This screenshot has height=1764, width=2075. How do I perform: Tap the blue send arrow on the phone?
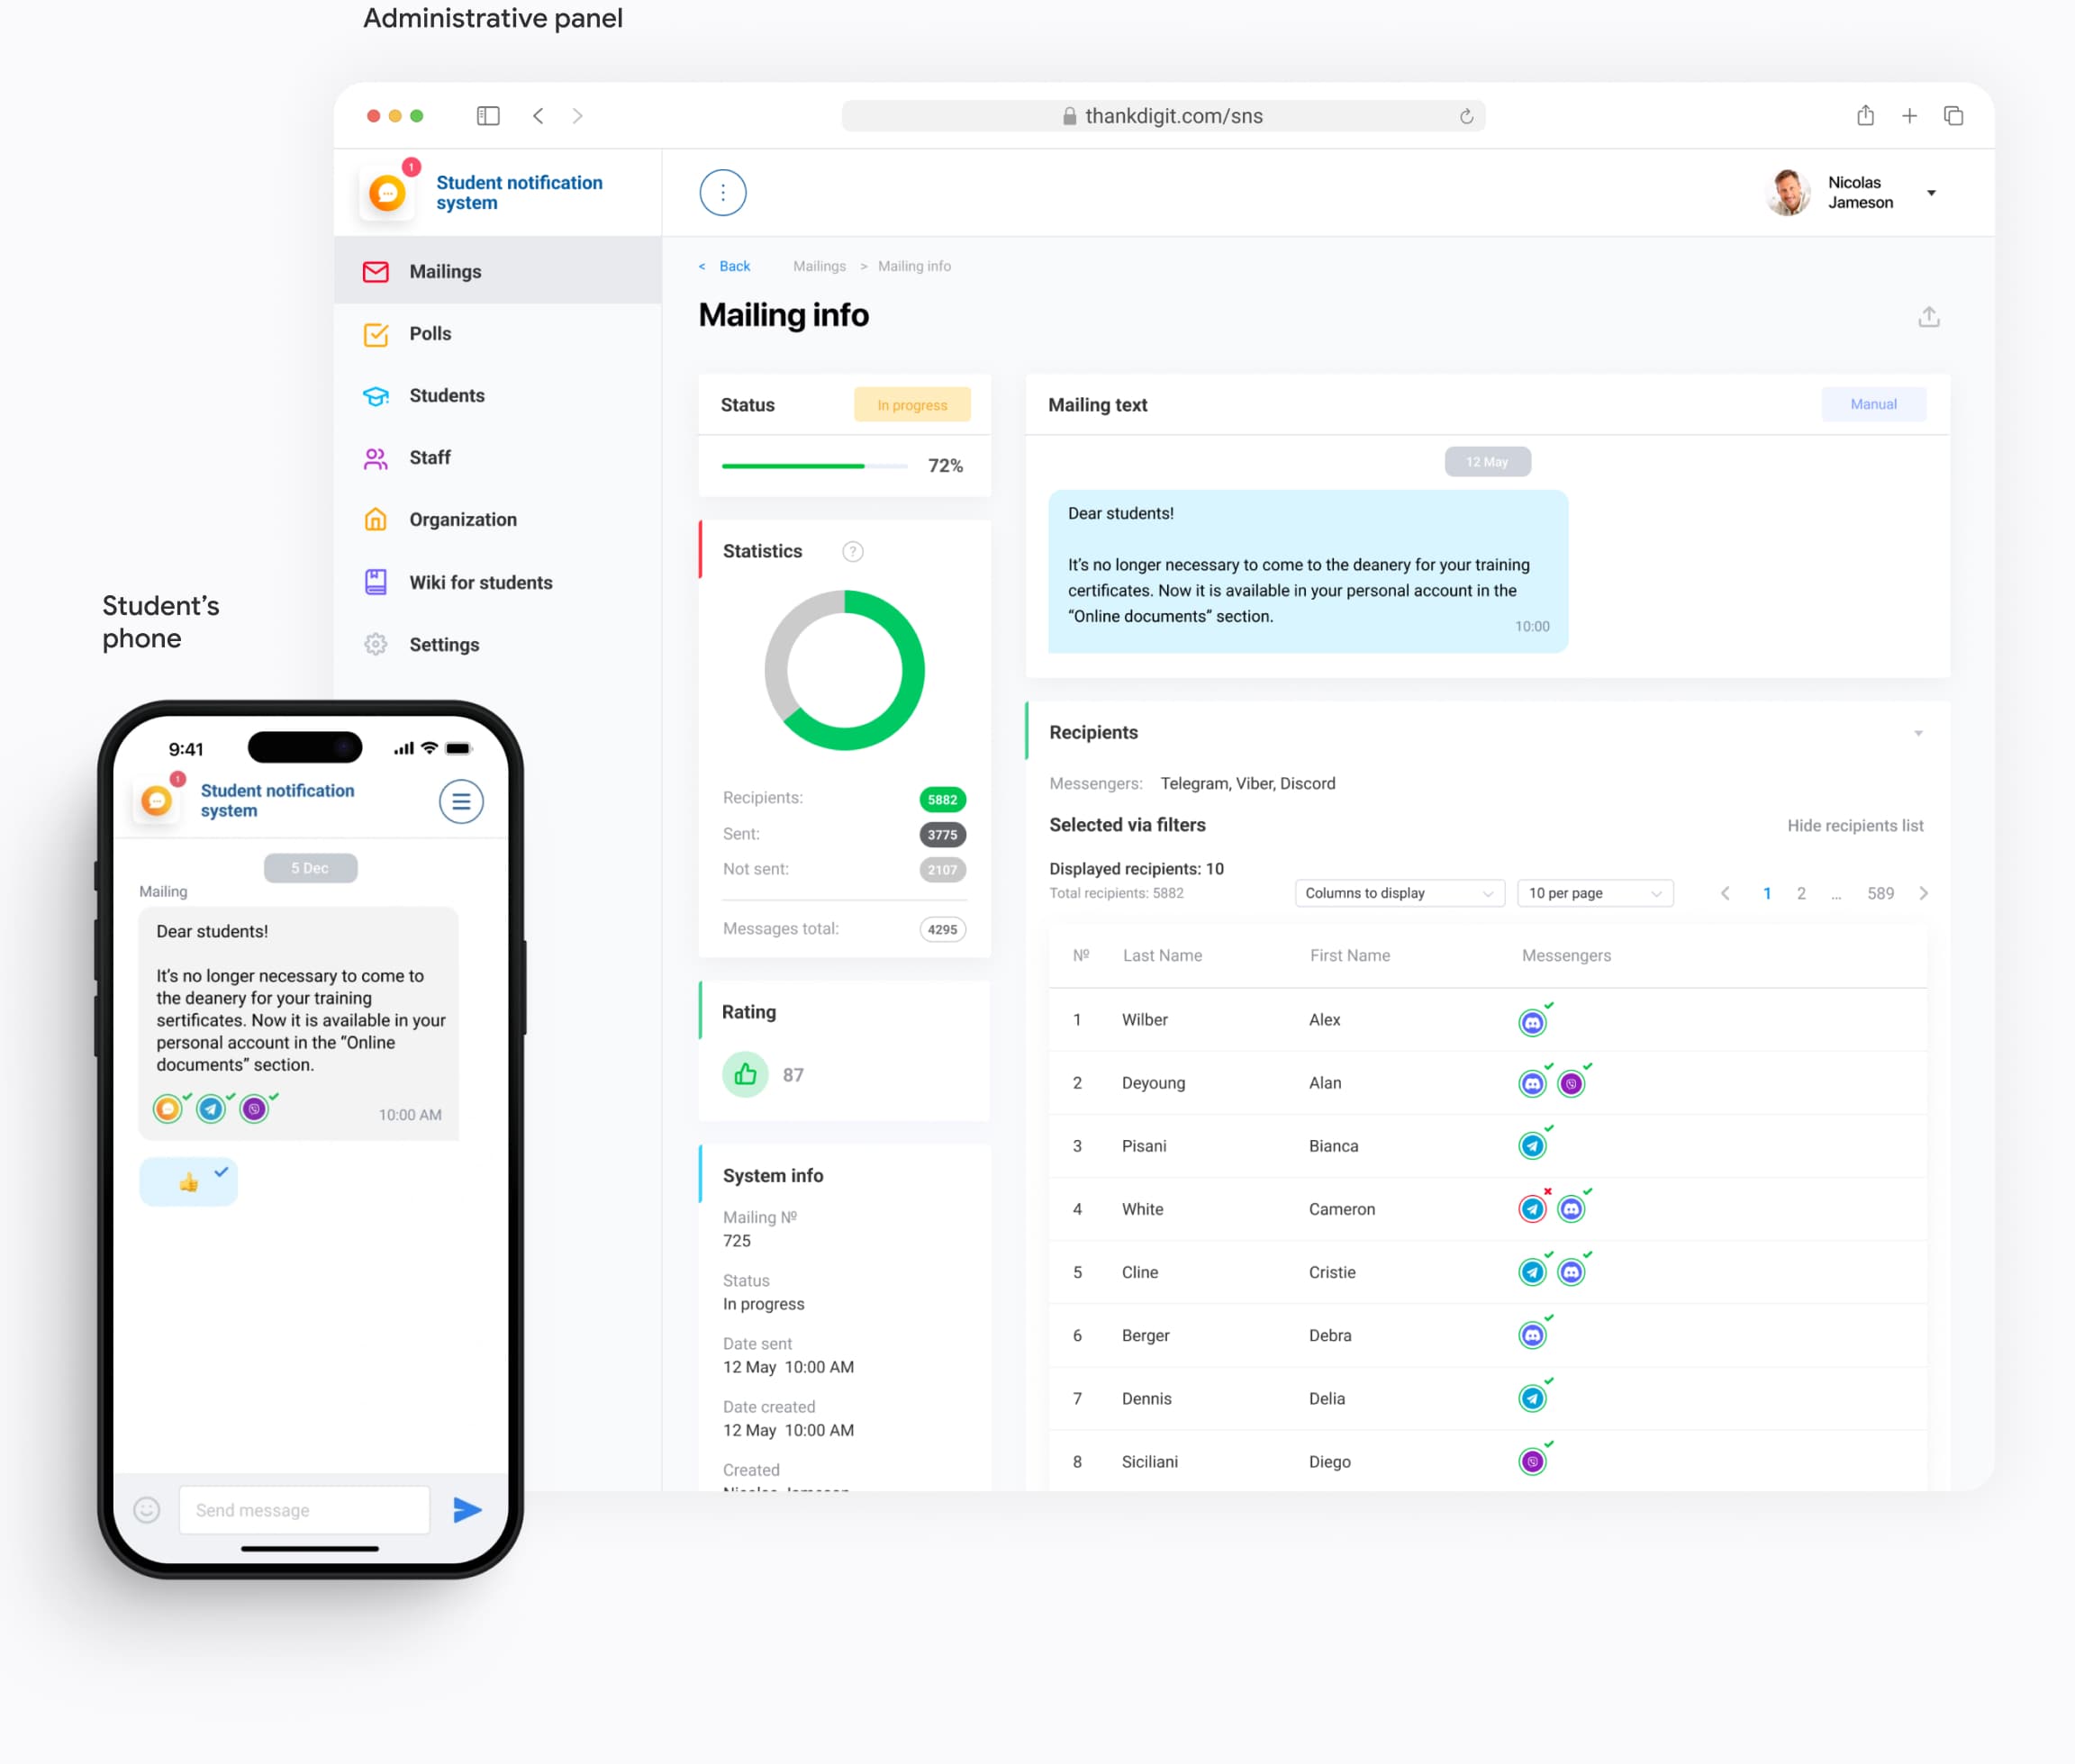pyautogui.click(x=467, y=1509)
